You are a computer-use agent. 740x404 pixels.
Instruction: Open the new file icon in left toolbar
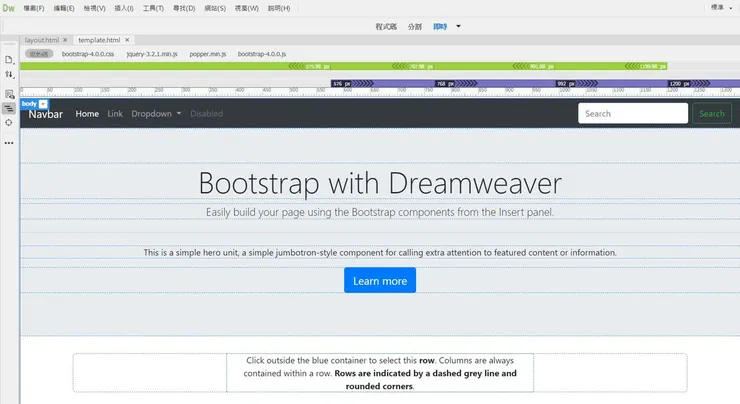click(9, 60)
